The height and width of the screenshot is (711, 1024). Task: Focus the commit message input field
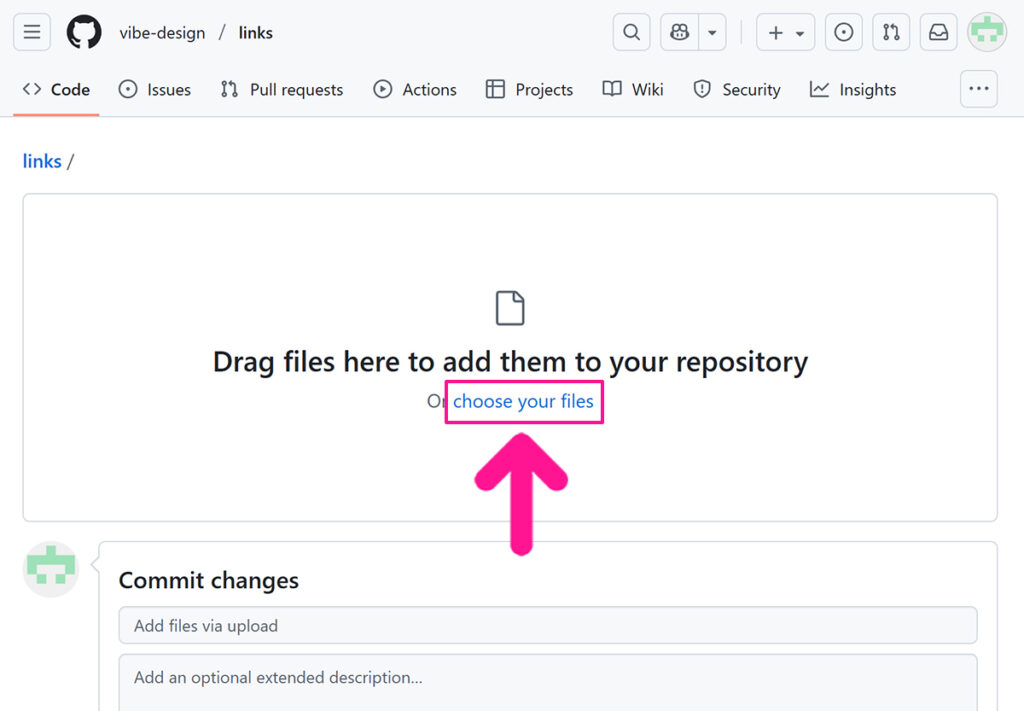pyautogui.click(x=547, y=626)
